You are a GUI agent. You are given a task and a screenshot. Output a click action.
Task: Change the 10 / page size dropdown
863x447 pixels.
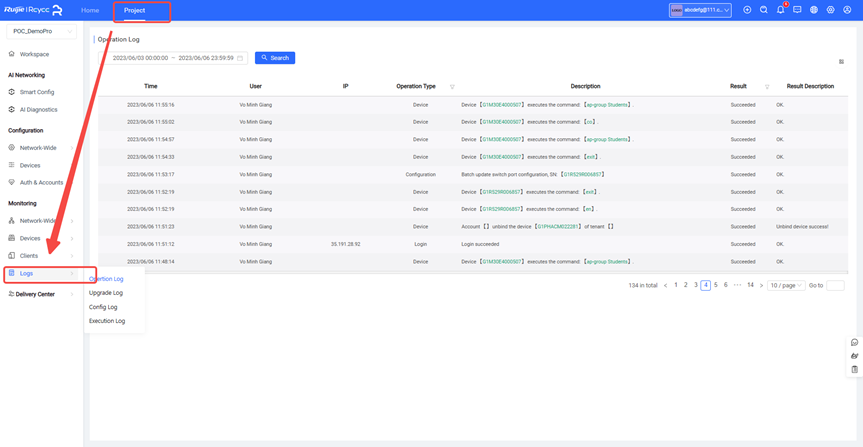pyautogui.click(x=786, y=285)
